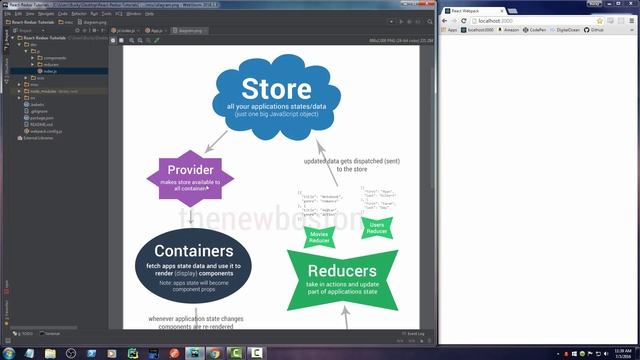Image resolution: width=640 pixels, height=360 pixels.
Task: Open the Event Log button
Action: [413, 333]
